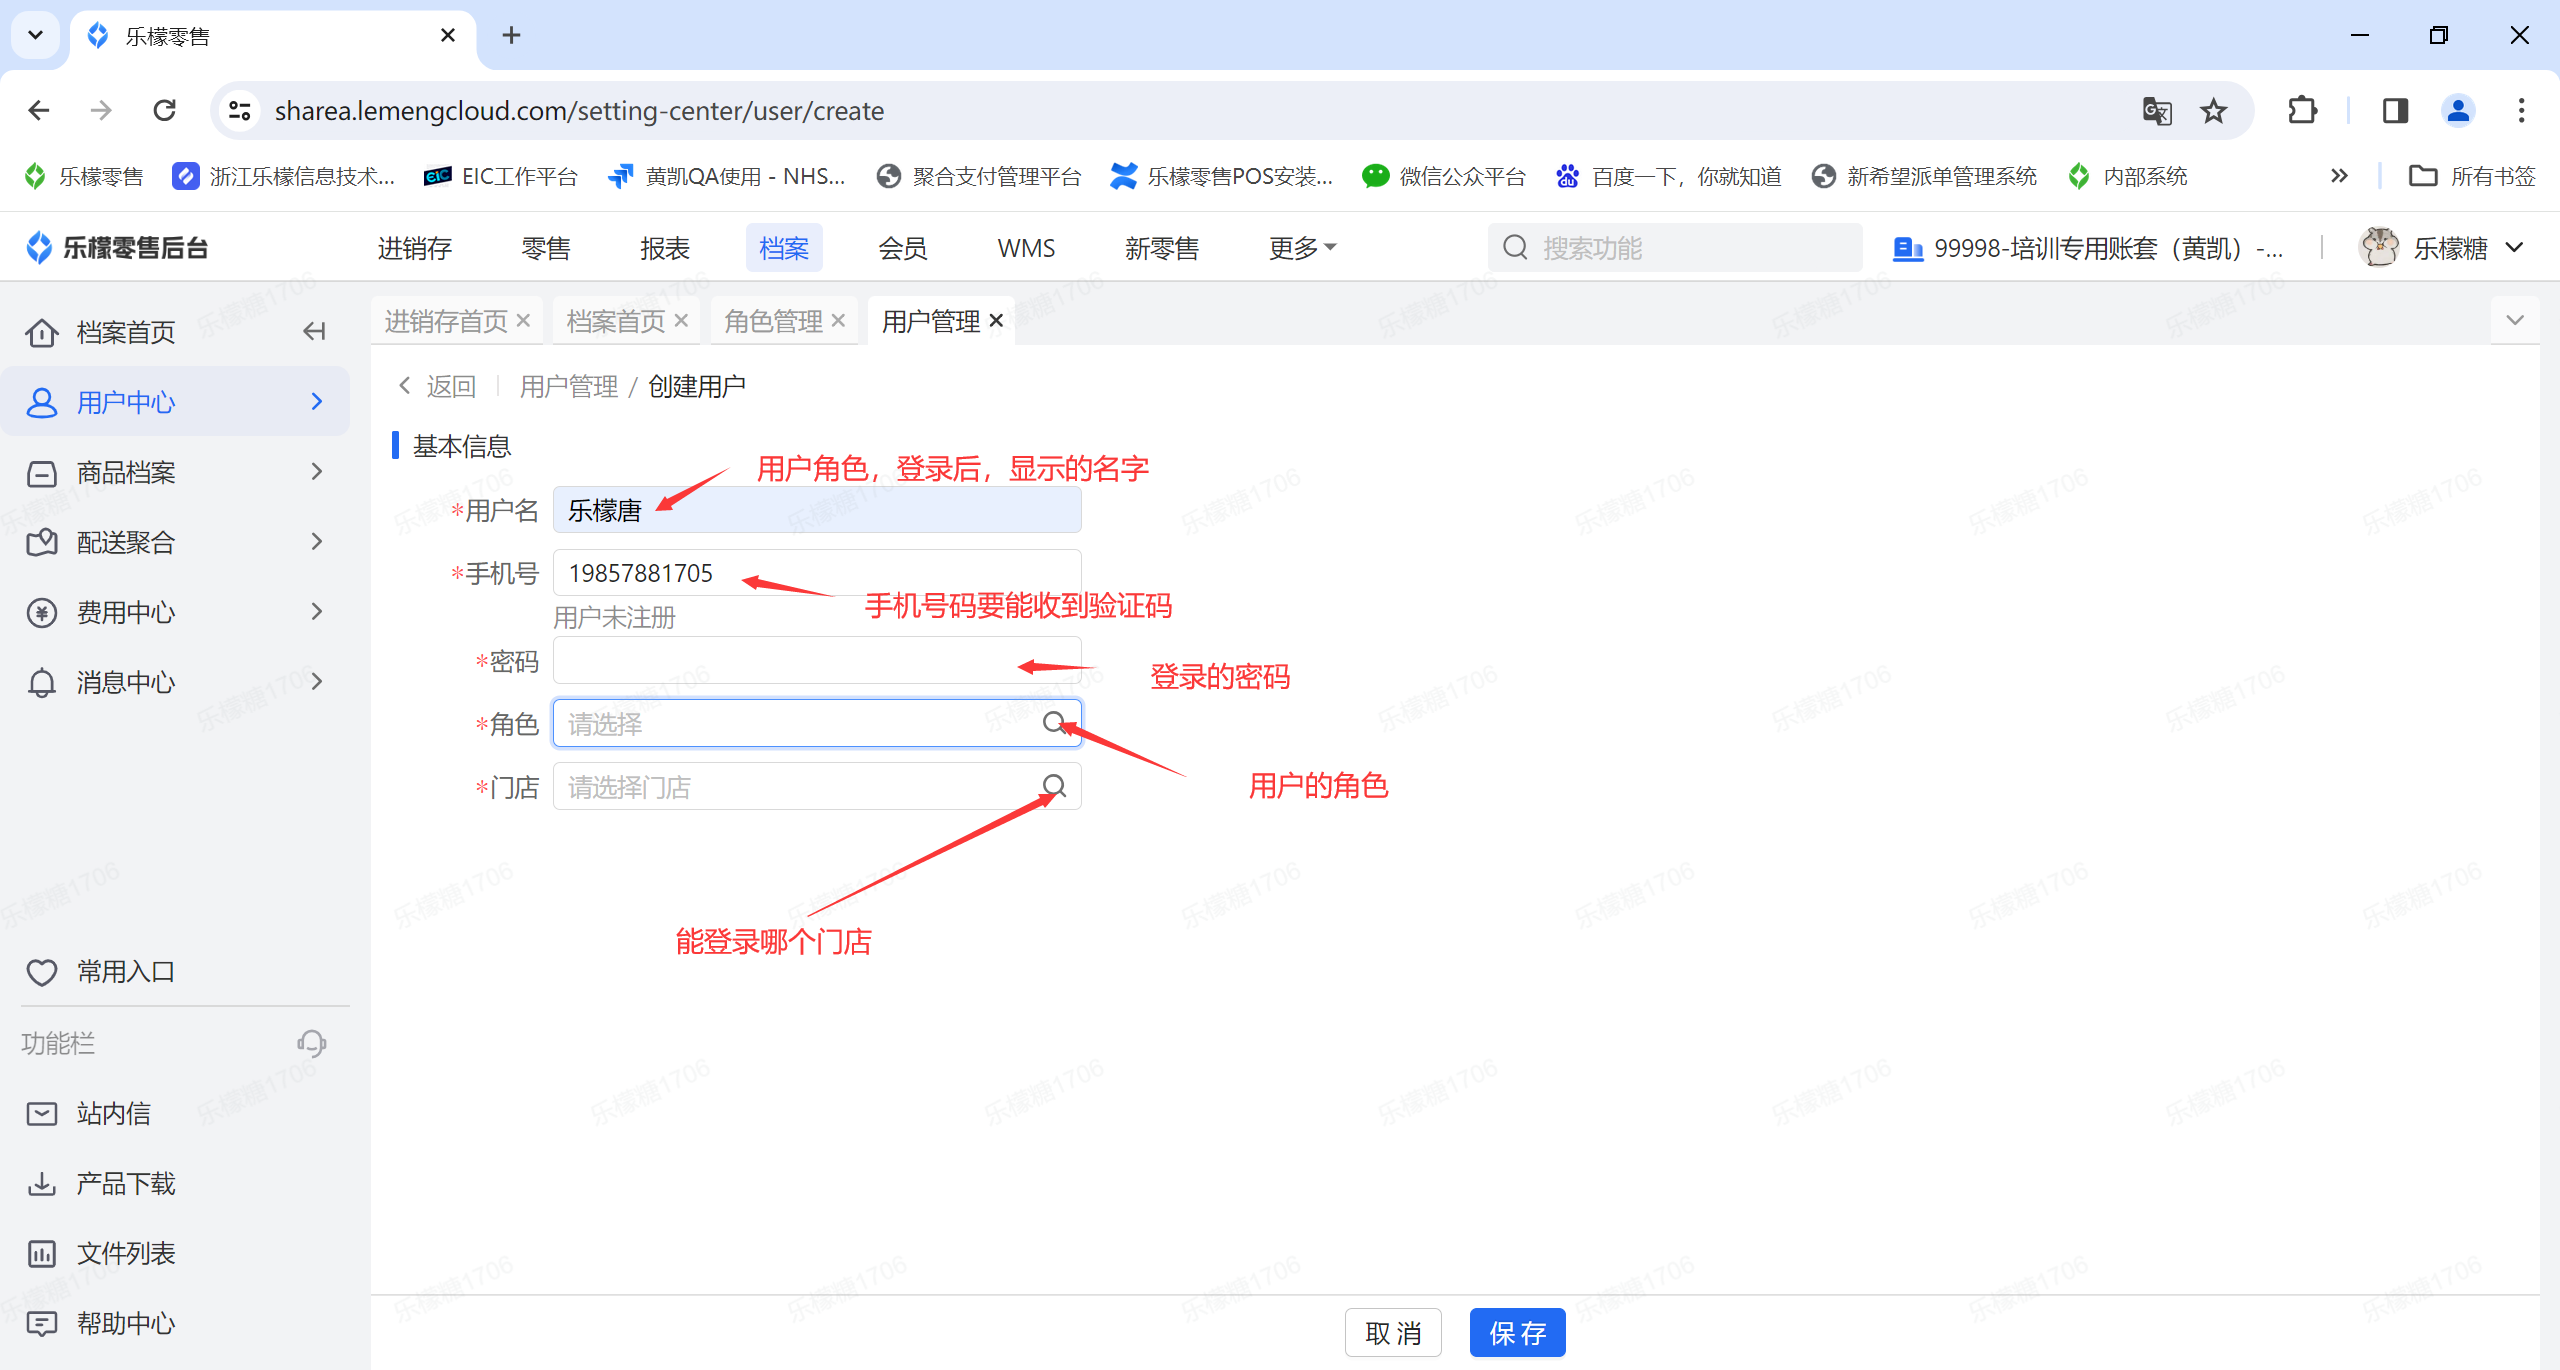Expand the page tabs list chevron
2560x1370 pixels.
[x=2515, y=320]
